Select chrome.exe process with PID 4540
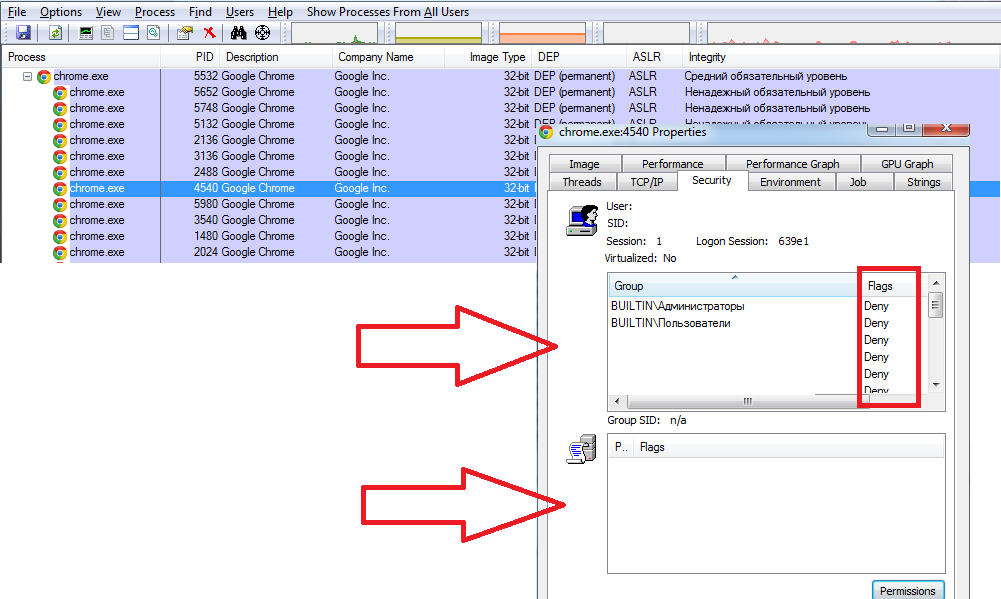Image resolution: width=1001 pixels, height=599 pixels. pyautogui.click(x=268, y=188)
